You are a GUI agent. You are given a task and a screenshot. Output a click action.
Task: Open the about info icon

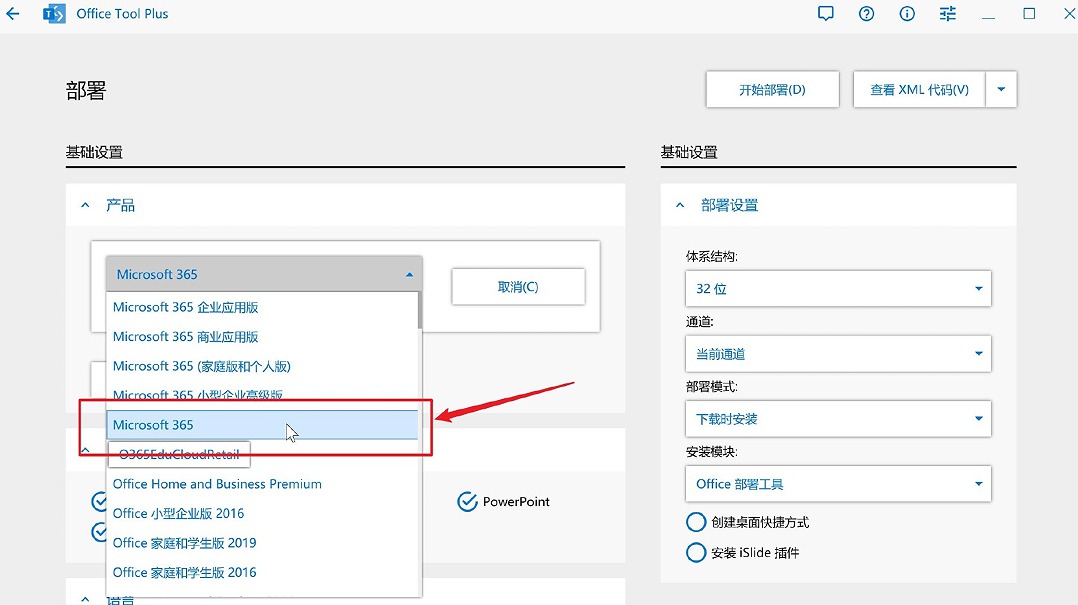[x=907, y=14]
